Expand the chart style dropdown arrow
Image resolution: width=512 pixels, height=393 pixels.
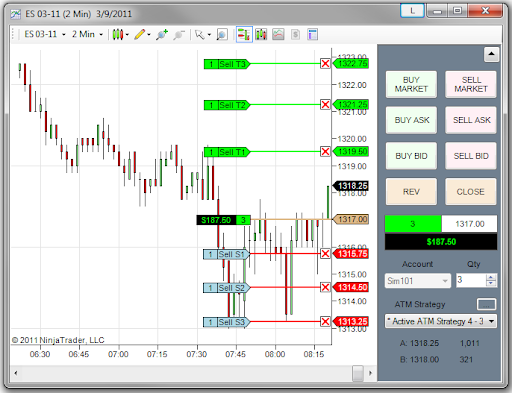pos(127,34)
